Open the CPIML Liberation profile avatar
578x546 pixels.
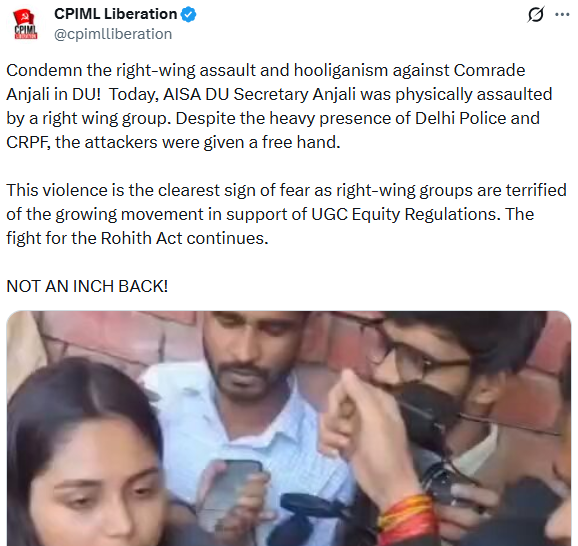tap(25, 24)
